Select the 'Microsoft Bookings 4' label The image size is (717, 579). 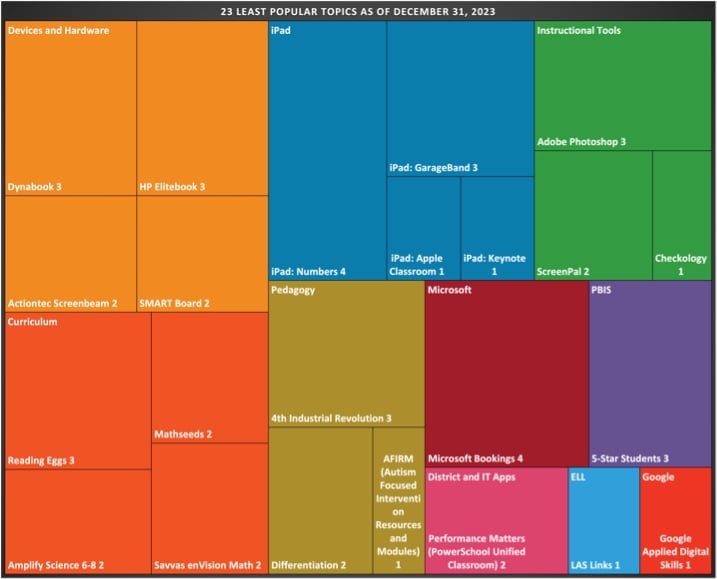(475, 459)
